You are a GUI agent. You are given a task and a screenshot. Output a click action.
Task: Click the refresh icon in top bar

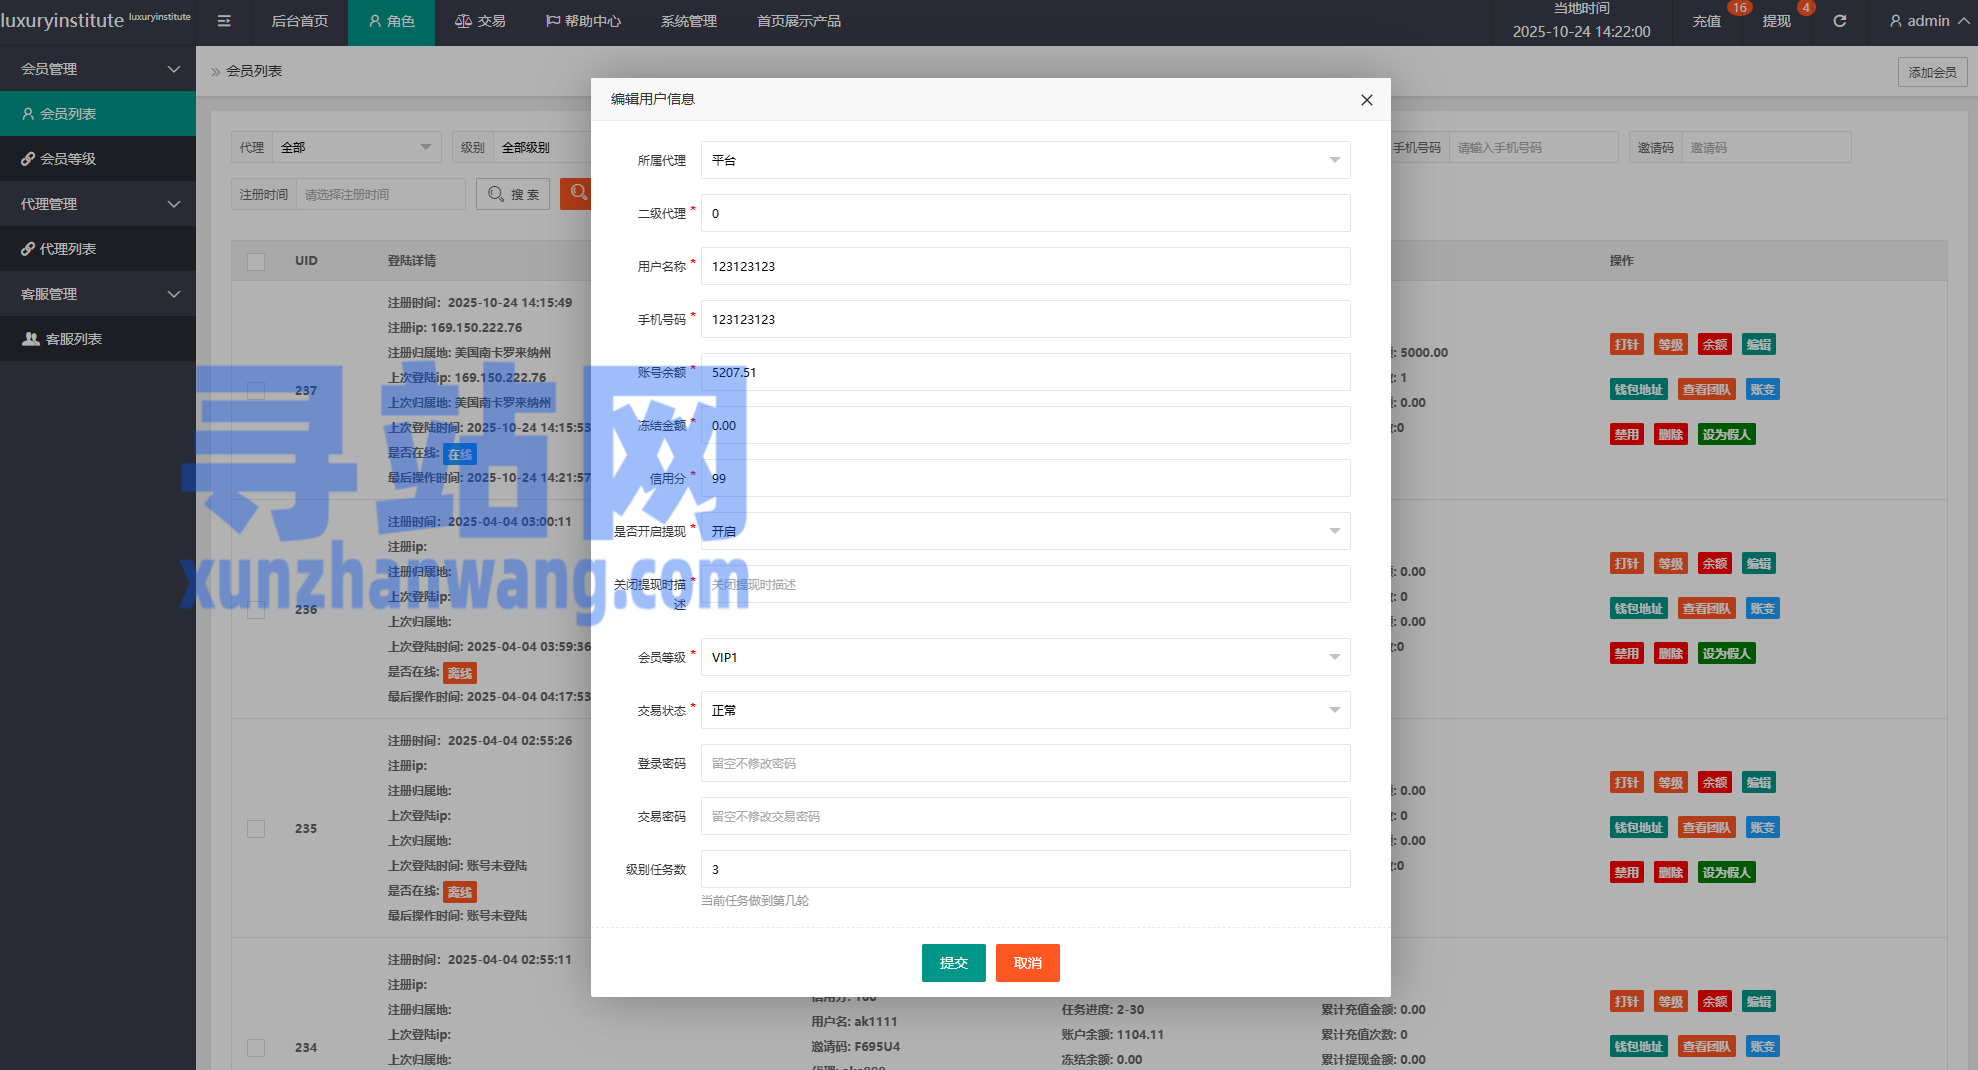tap(1839, 21)
